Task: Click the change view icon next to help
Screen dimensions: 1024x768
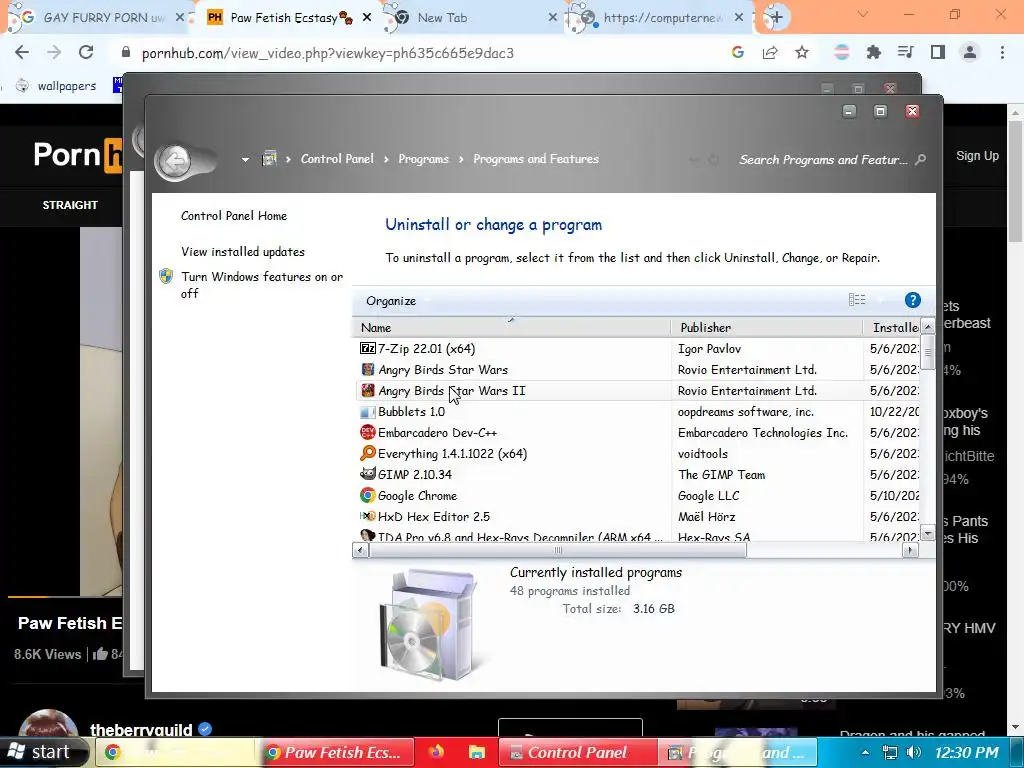Action: [x=857, y=300]
